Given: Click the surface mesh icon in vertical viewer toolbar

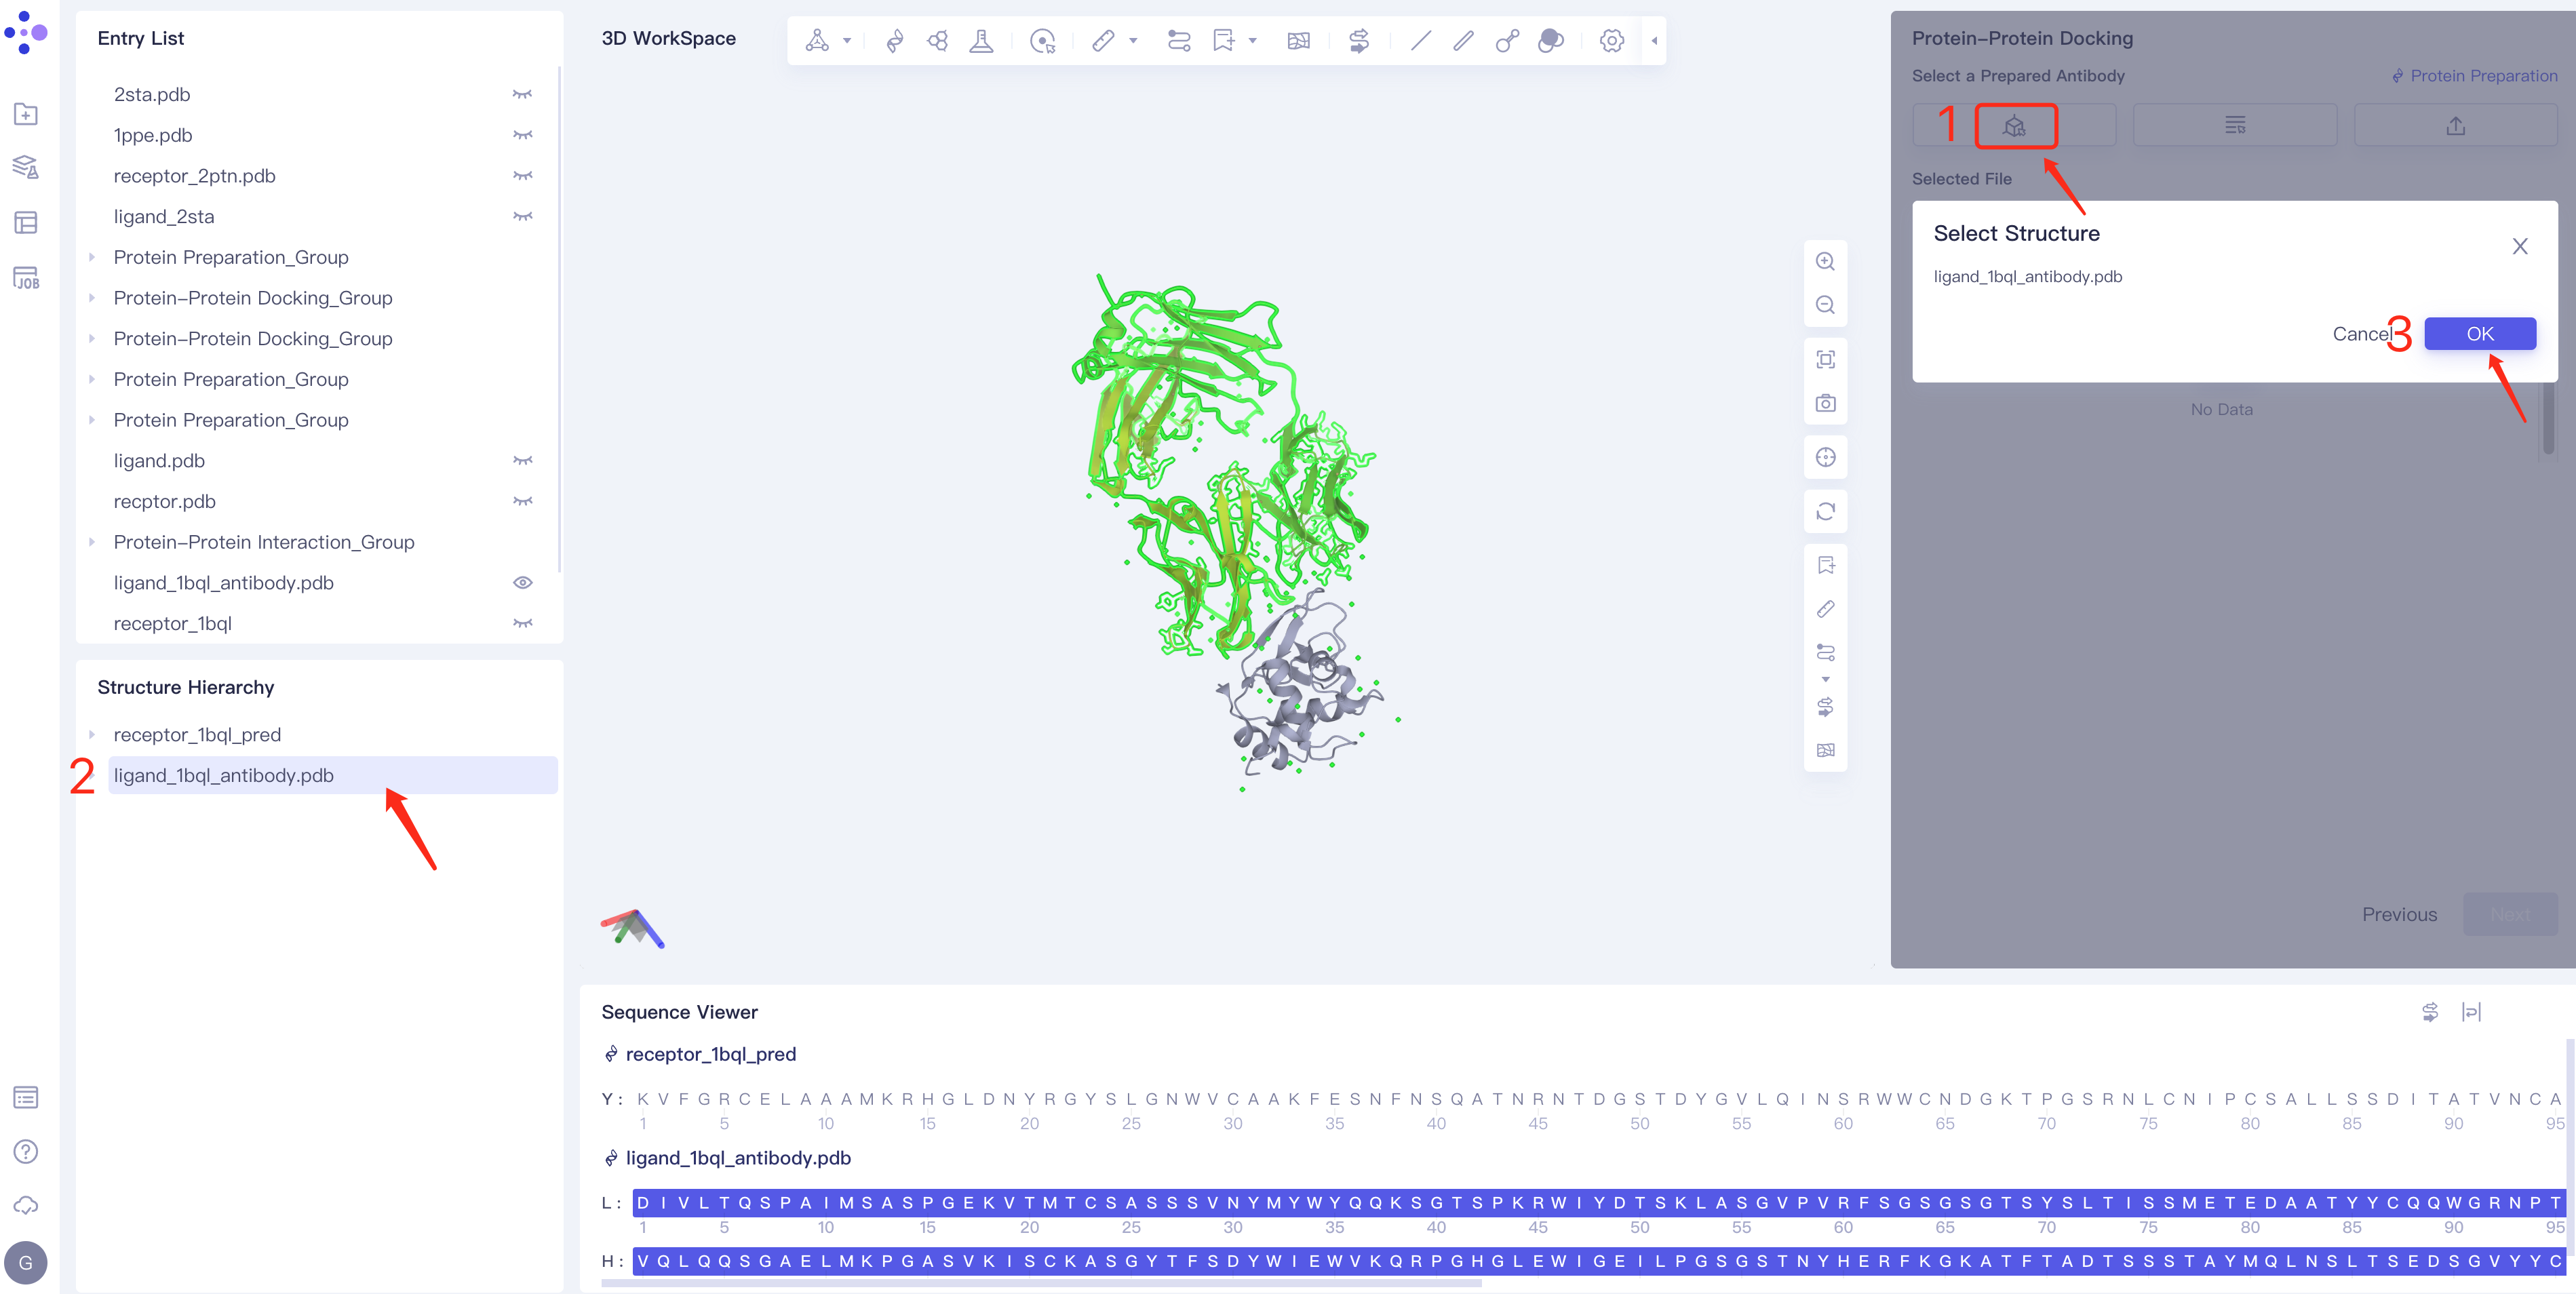Looking at the screenshot, I should [x=1825, y=750].
